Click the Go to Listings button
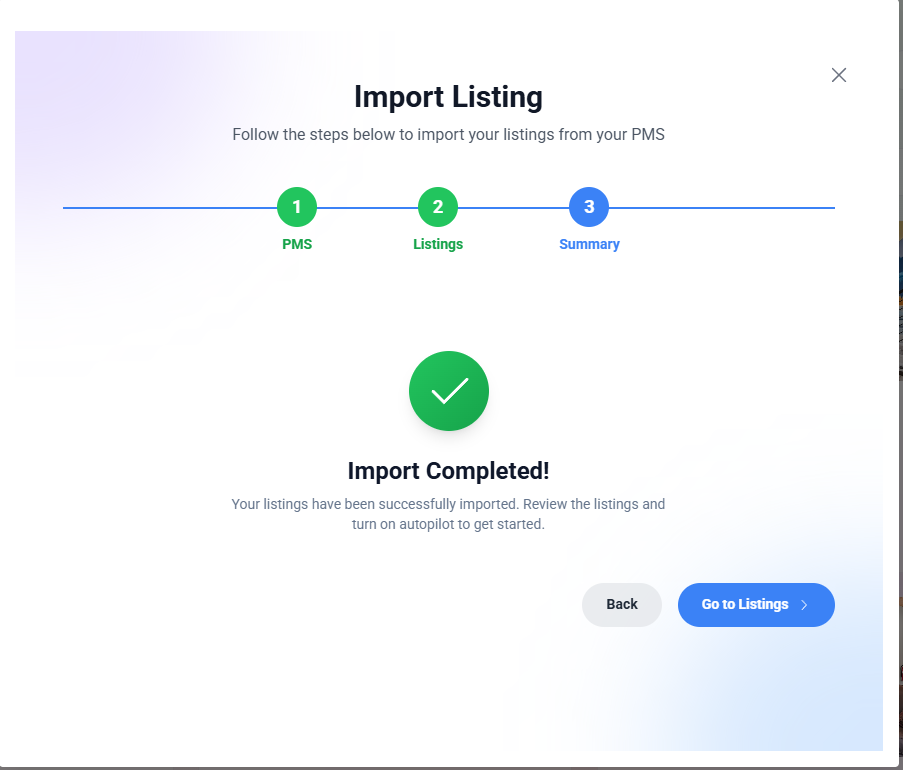 click(x=751, y=605)
